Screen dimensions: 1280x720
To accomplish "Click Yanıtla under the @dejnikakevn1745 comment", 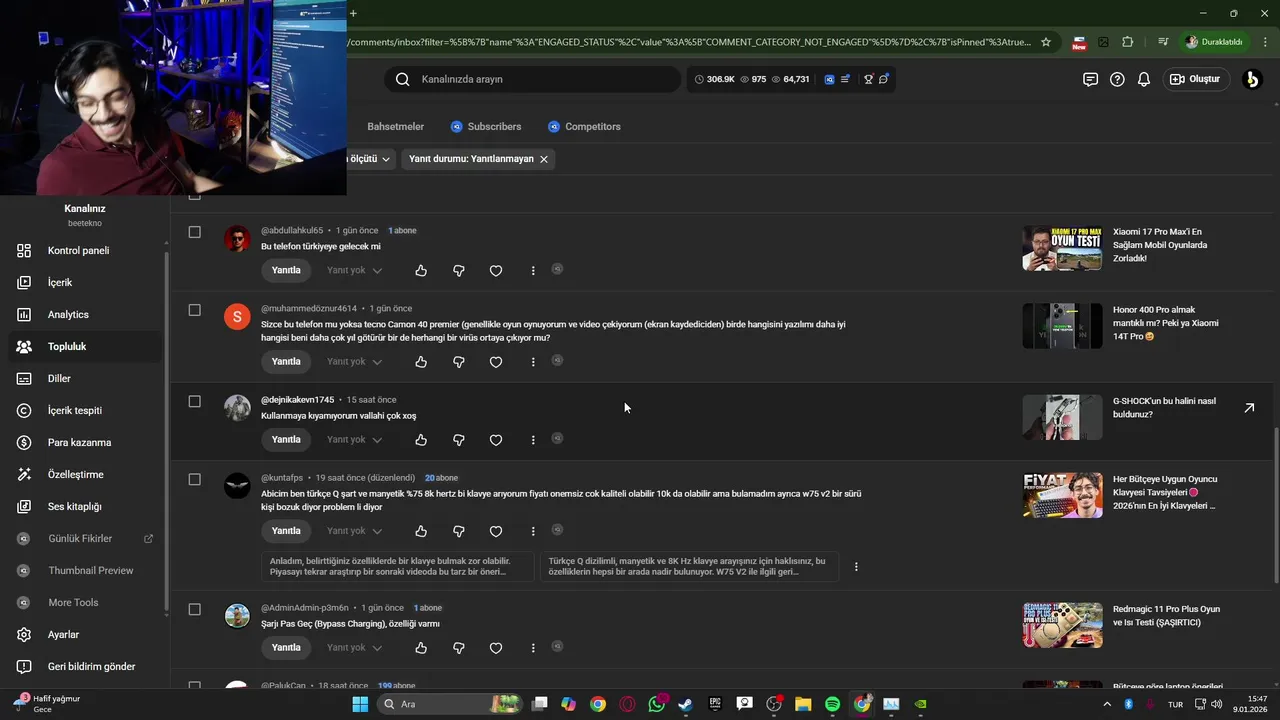I will click(286, 440).
